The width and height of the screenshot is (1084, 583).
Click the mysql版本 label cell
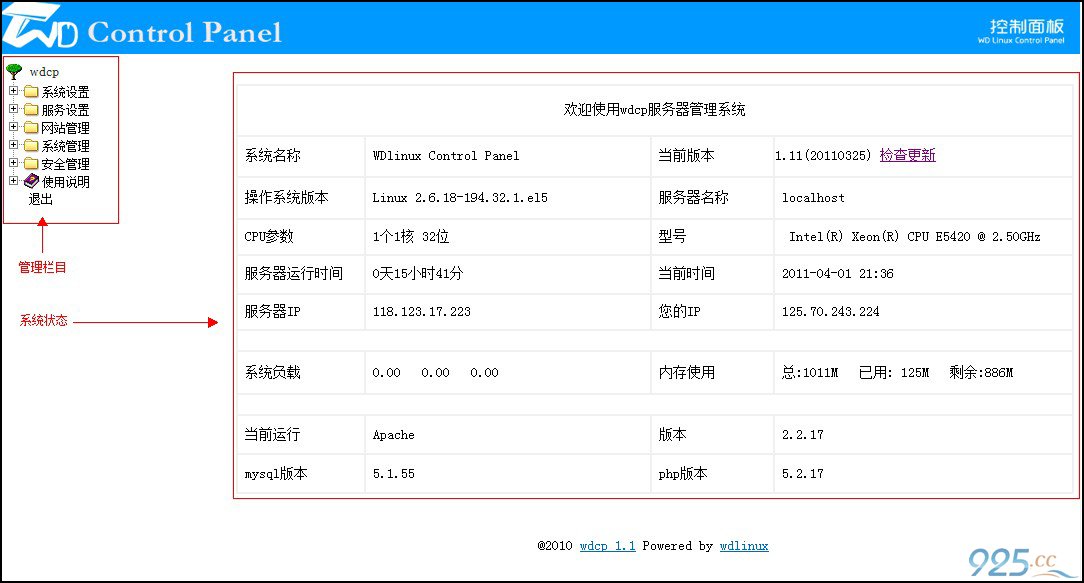tap(300, 474)
